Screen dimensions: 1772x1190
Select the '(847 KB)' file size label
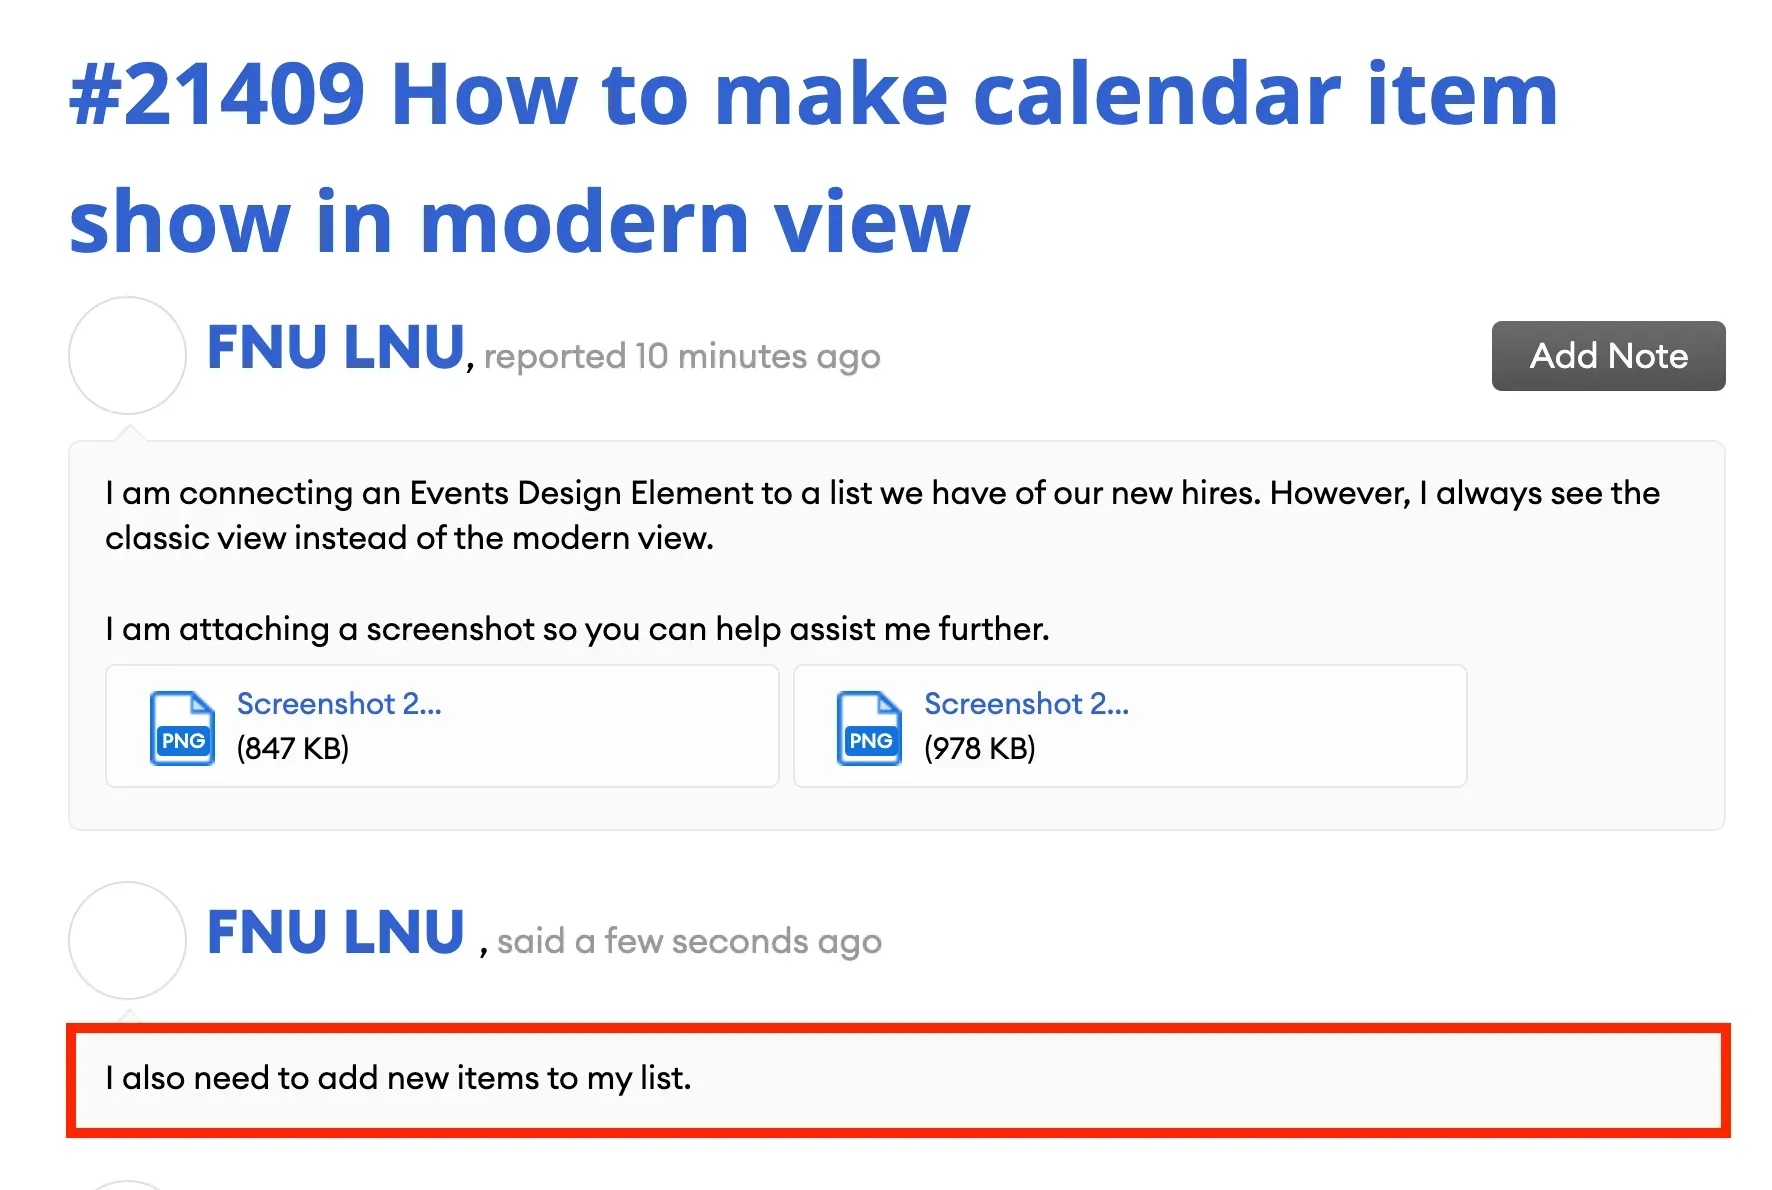[293, 748]
